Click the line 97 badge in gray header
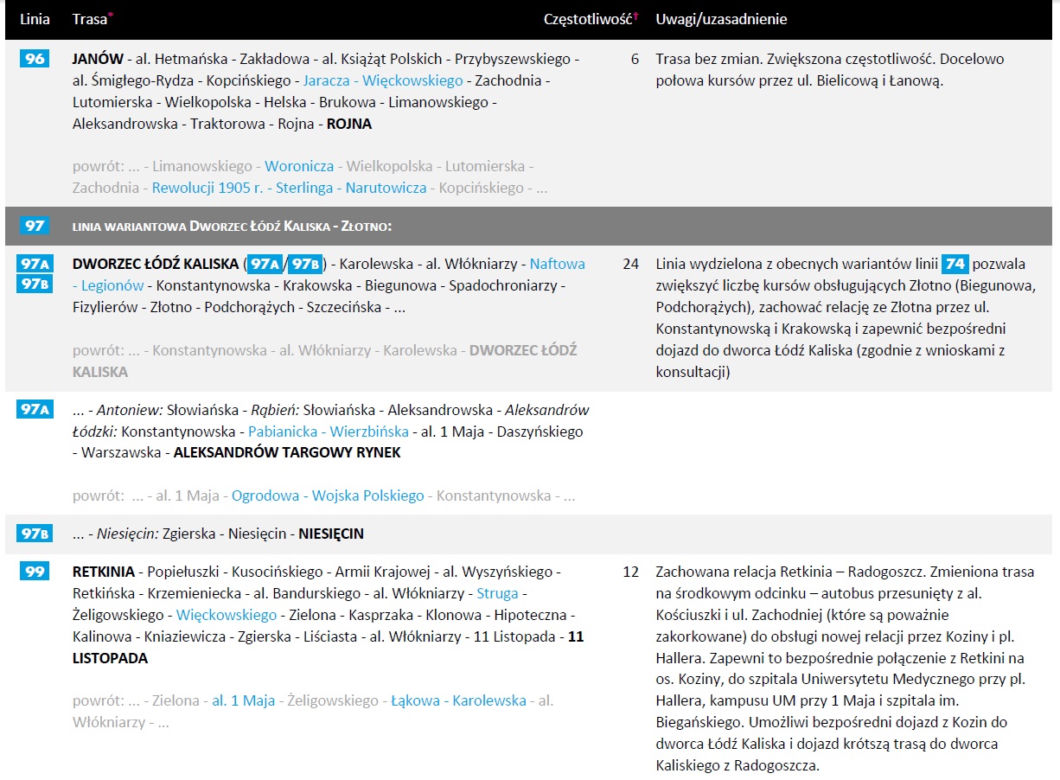 click(34, 226)
